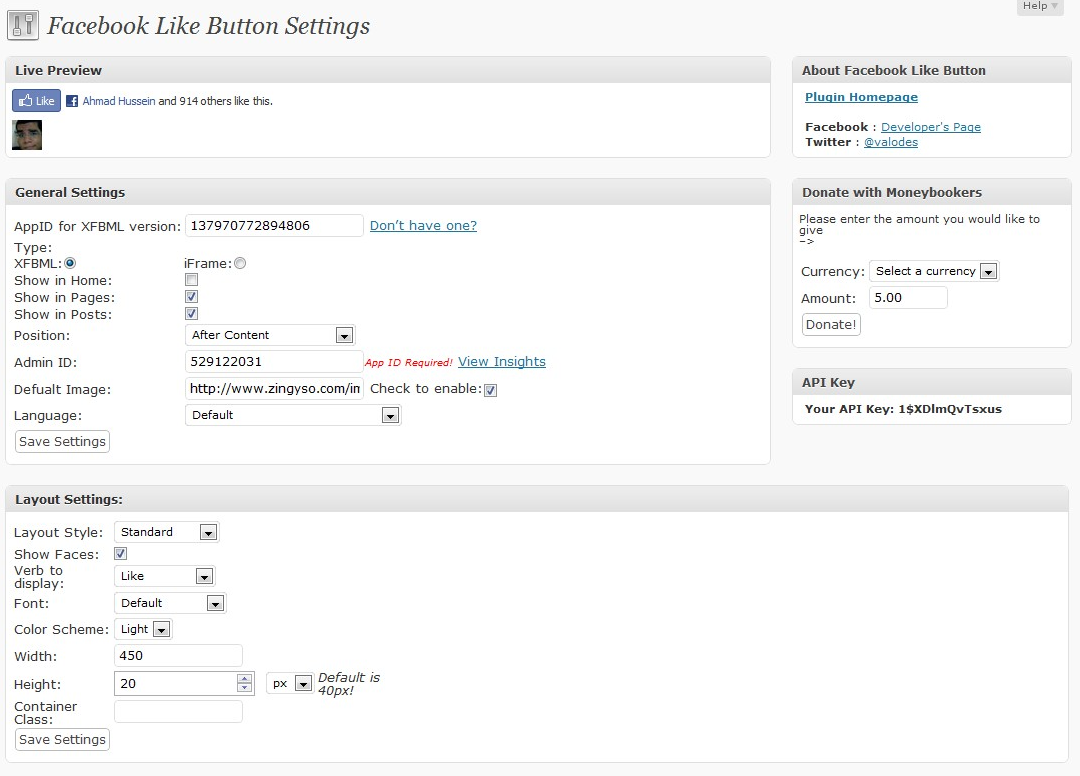The height and width of the screenshot is (776, 1080).
Task: Click the Facebook Like button in preview
Action: coord(36,101)
